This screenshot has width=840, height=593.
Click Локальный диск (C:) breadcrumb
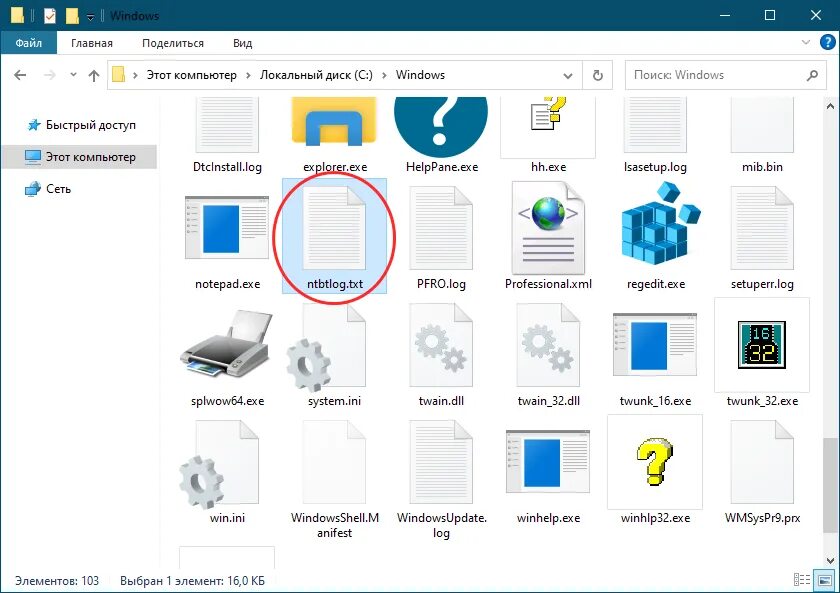point(316,75)
